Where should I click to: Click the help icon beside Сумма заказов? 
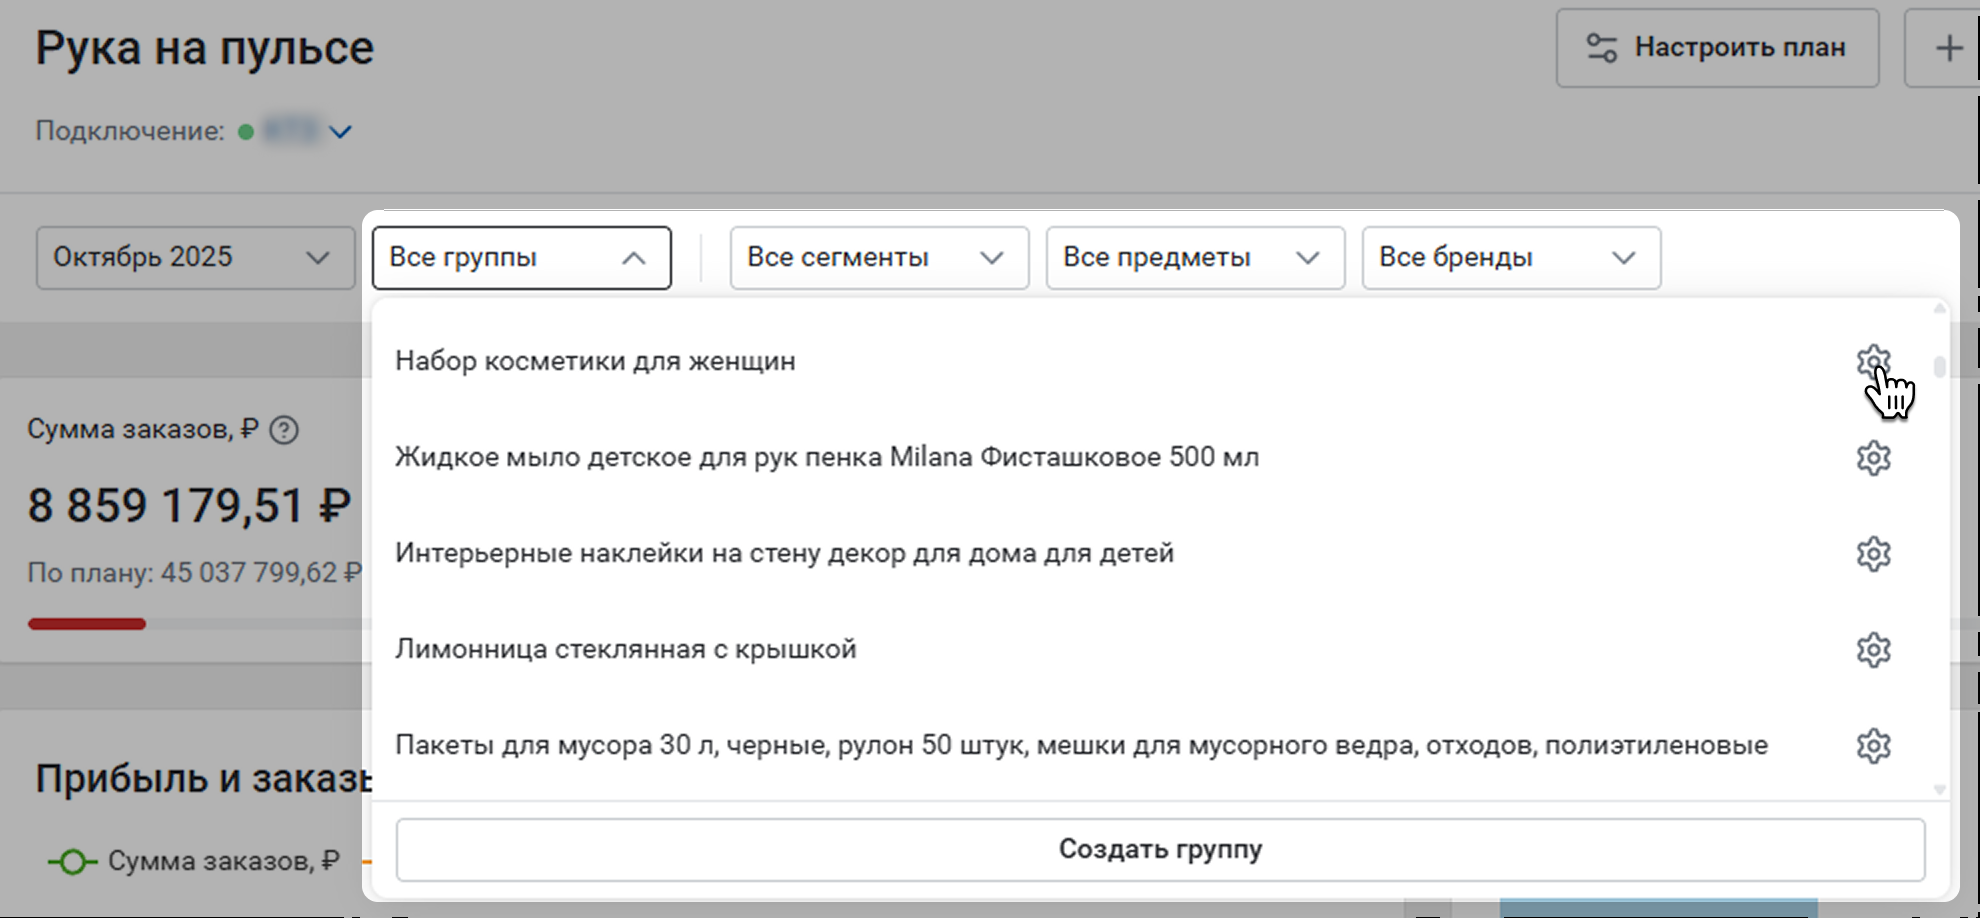(284, 430)
